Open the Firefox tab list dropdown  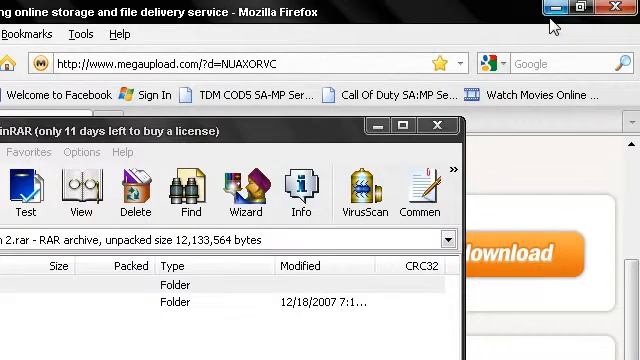coord(632,122)
